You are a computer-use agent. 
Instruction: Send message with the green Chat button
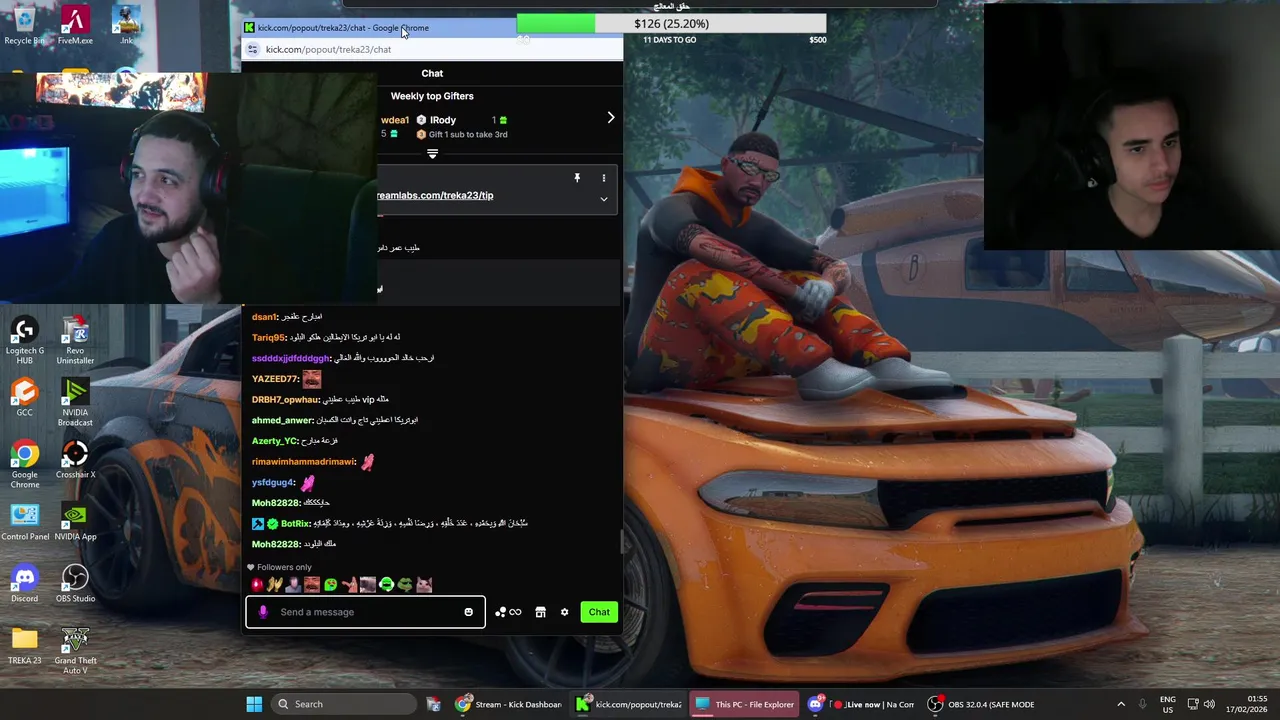(x=599, y=612)
